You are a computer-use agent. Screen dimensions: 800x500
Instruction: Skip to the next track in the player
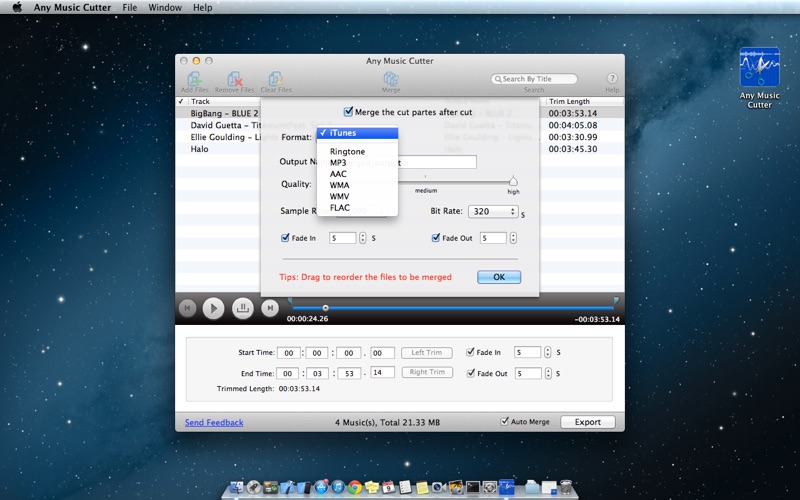[x=270, y=308]
